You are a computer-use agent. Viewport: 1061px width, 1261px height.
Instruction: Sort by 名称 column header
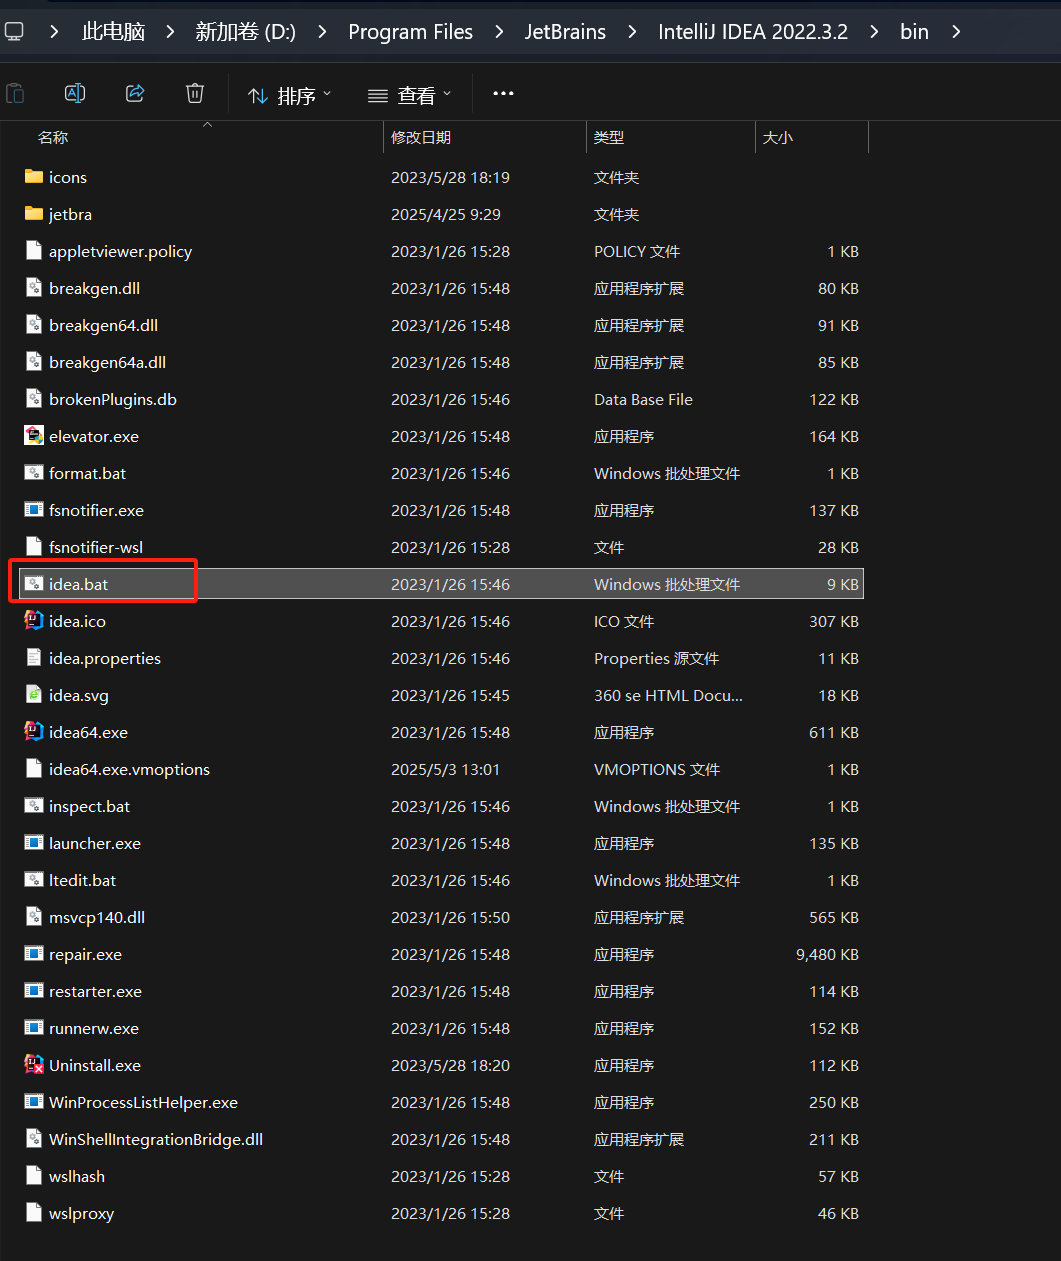53,137
